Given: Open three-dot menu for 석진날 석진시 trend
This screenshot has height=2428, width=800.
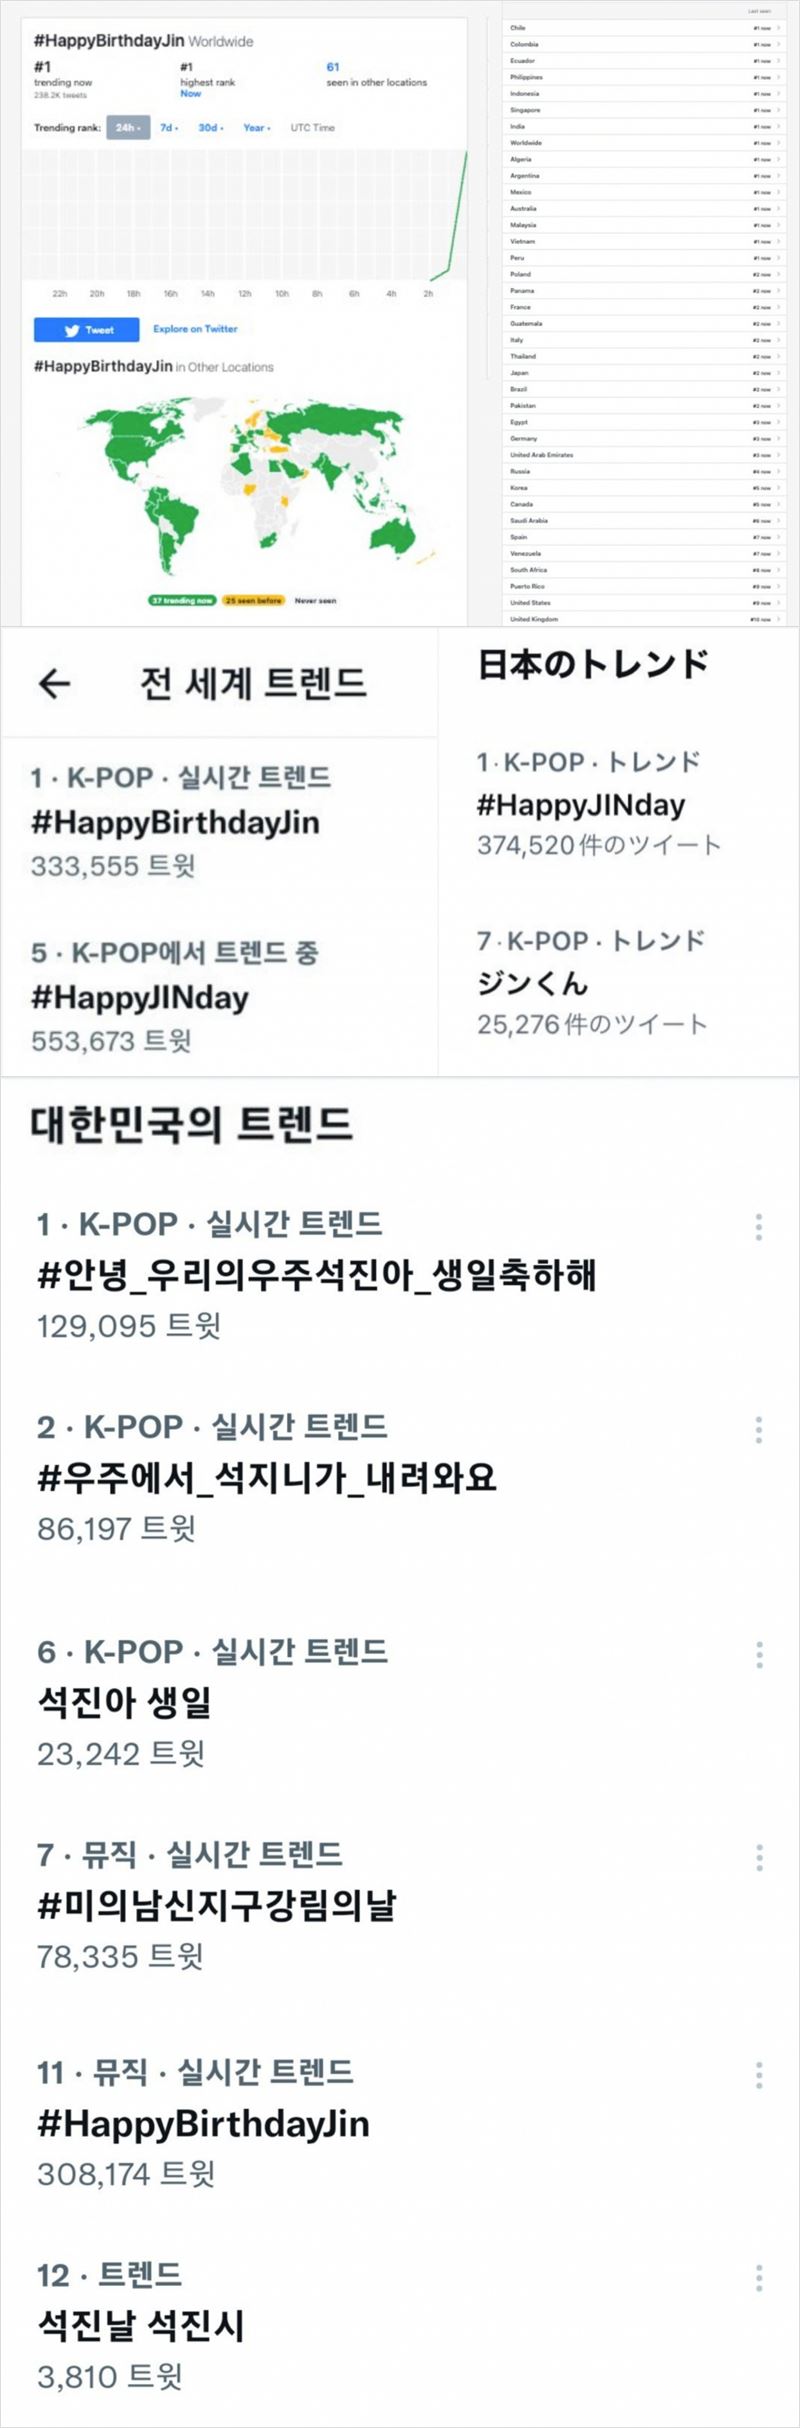Looking at the screenshot, I should click(759, 2278).
